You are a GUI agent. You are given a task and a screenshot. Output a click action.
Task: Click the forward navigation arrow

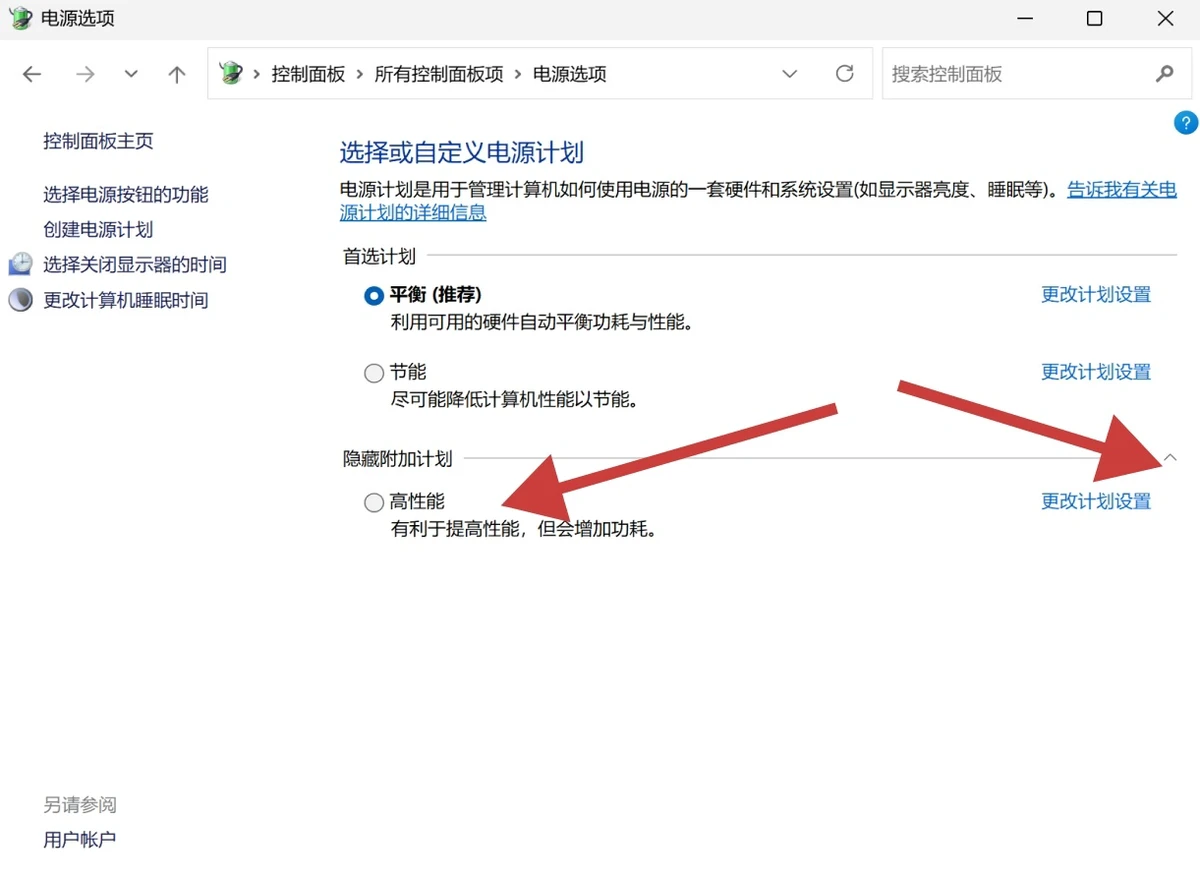tap(85, 74)
